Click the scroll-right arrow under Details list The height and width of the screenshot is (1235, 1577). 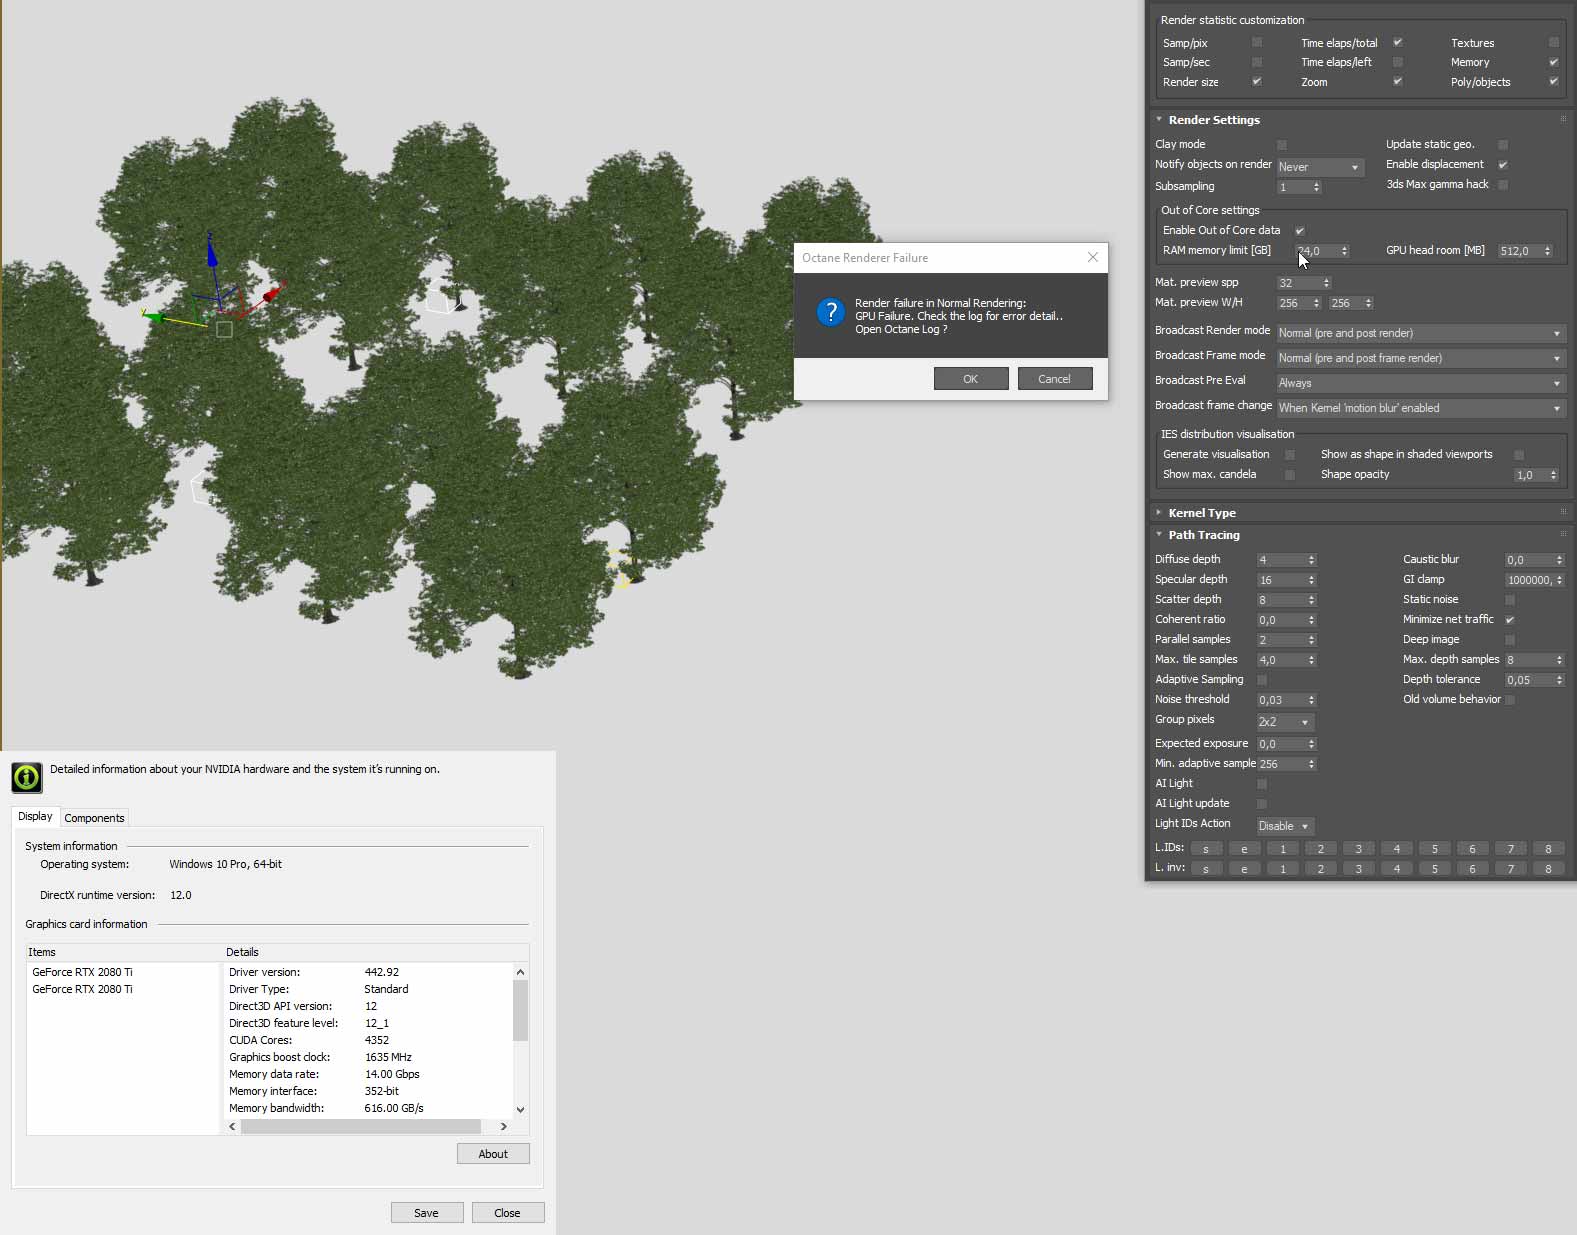click(x=503, y=1126)
